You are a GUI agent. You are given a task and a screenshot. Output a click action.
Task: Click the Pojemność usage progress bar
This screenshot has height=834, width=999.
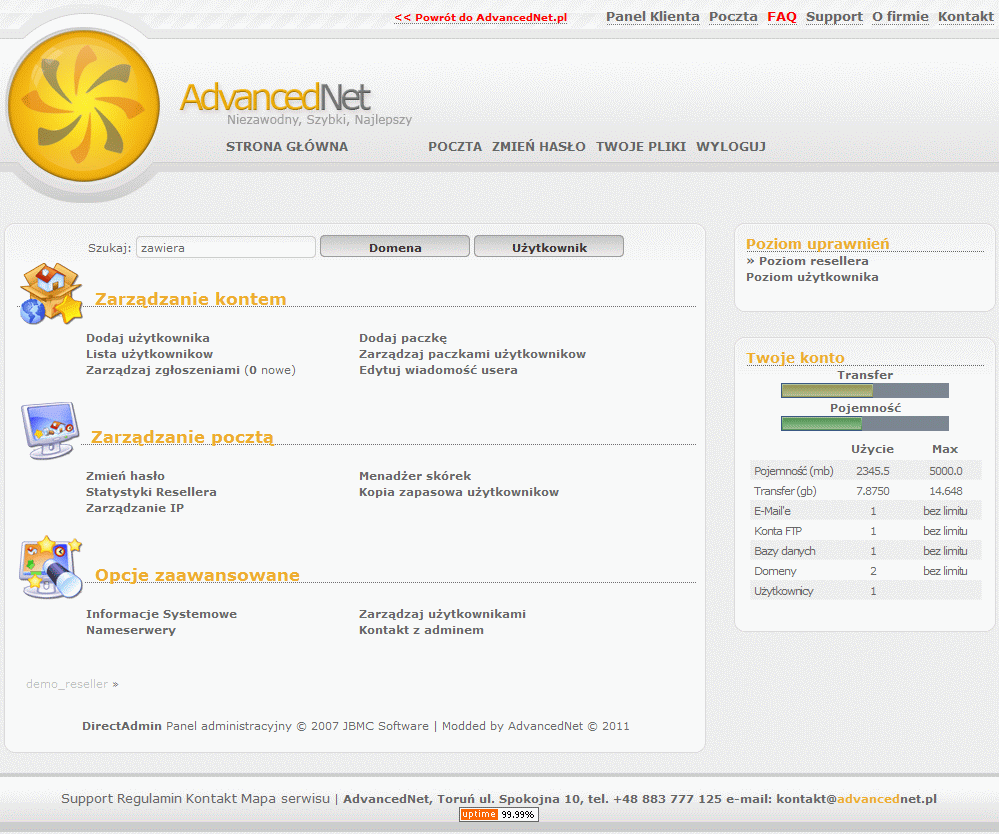click(x=864, y=424)
